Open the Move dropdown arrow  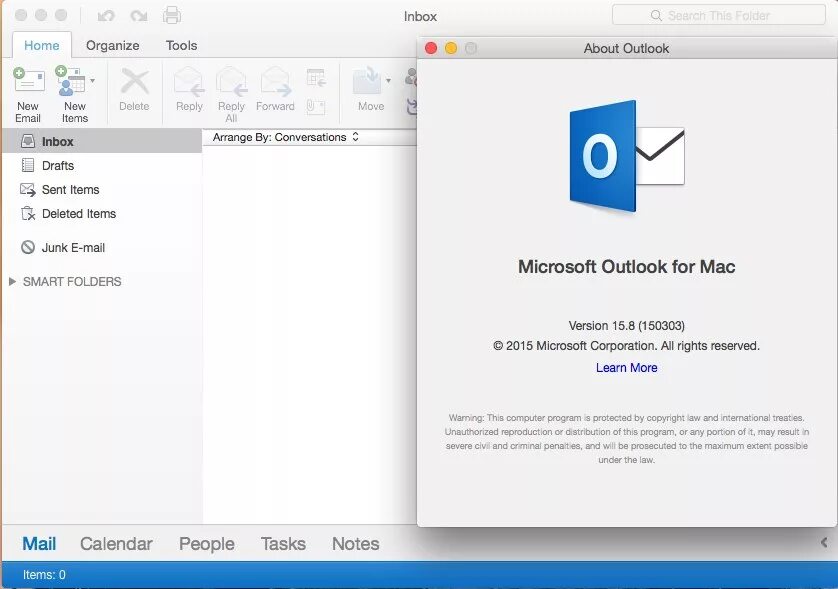pyautogui.click(x=389, y=81)
